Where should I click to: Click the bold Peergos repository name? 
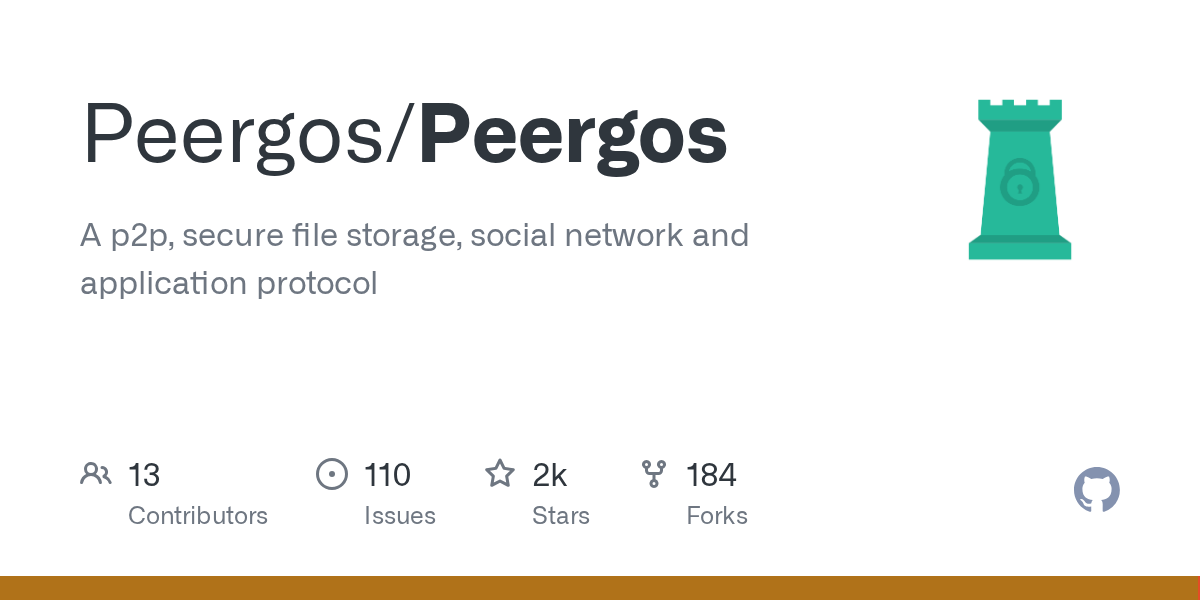(x=573, y=136)
